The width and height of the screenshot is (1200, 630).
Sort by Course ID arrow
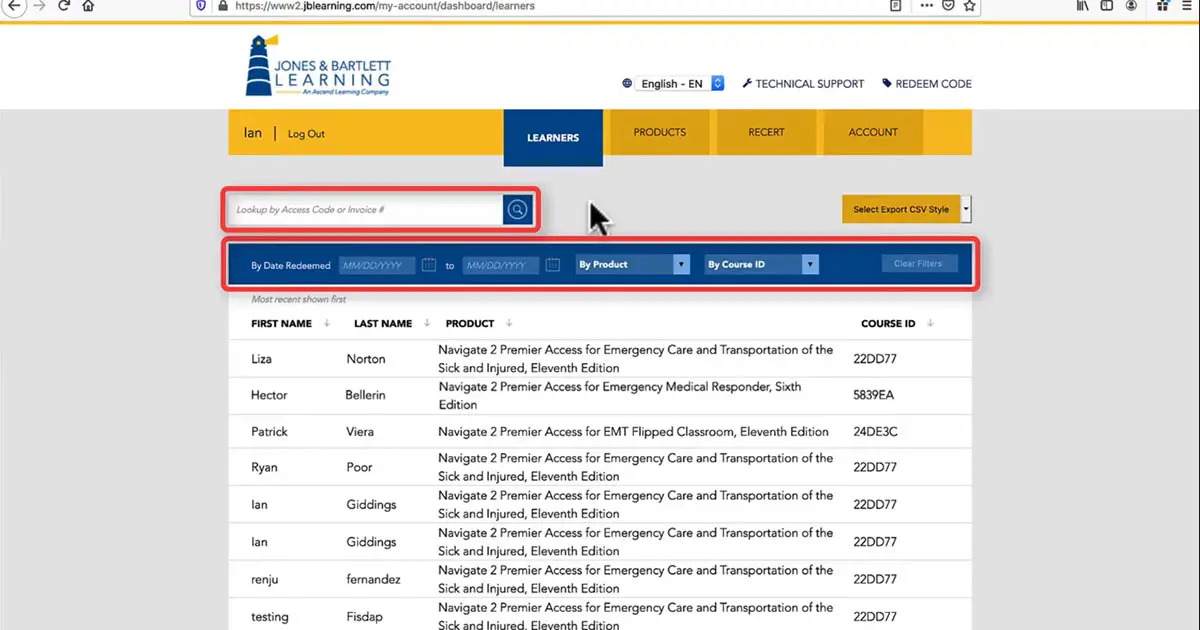(x=930, y=323)
